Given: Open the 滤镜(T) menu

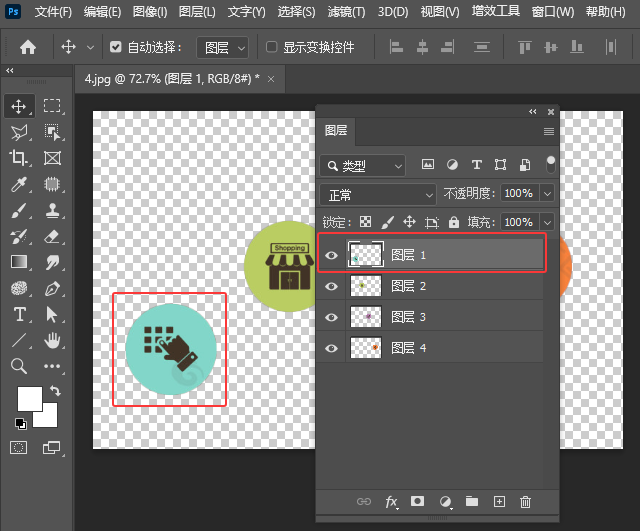Looking at the screenshot, I should tap(346, 12).
